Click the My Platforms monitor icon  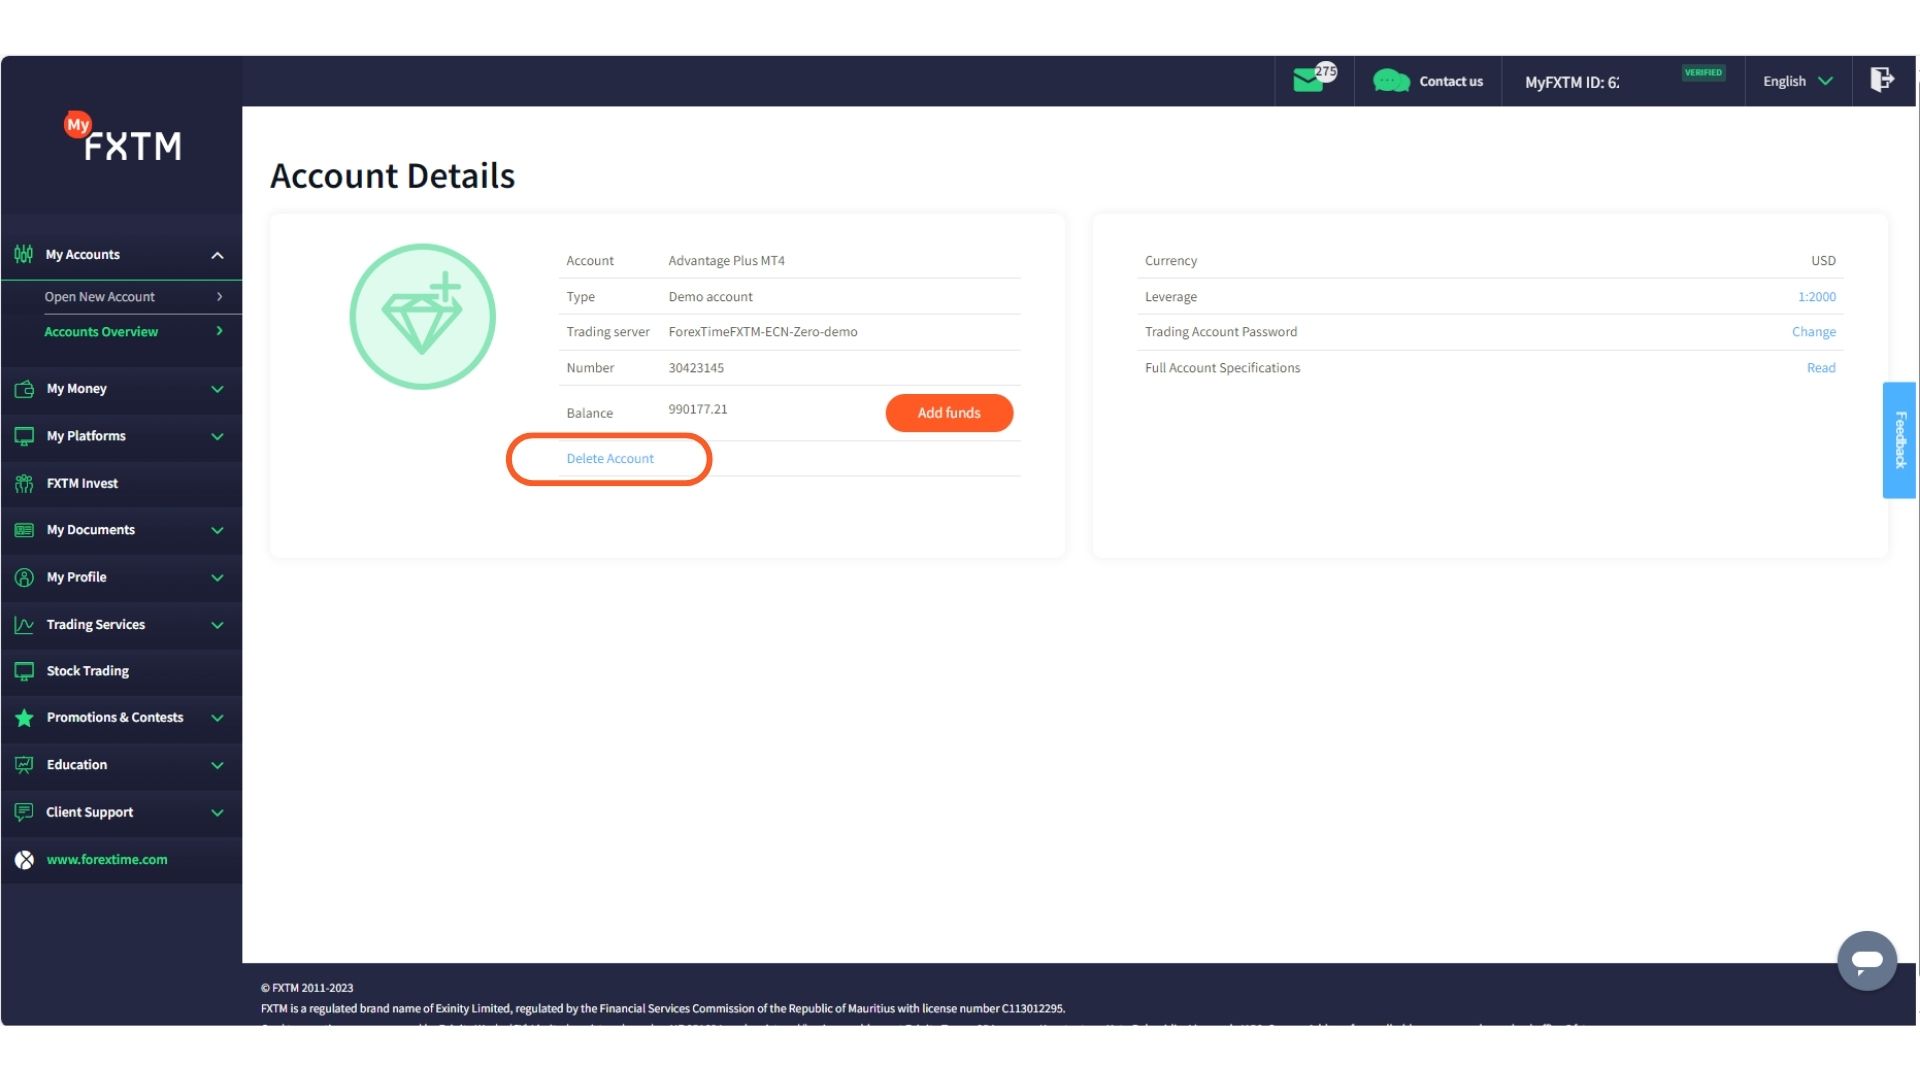(x=24, y=436)
